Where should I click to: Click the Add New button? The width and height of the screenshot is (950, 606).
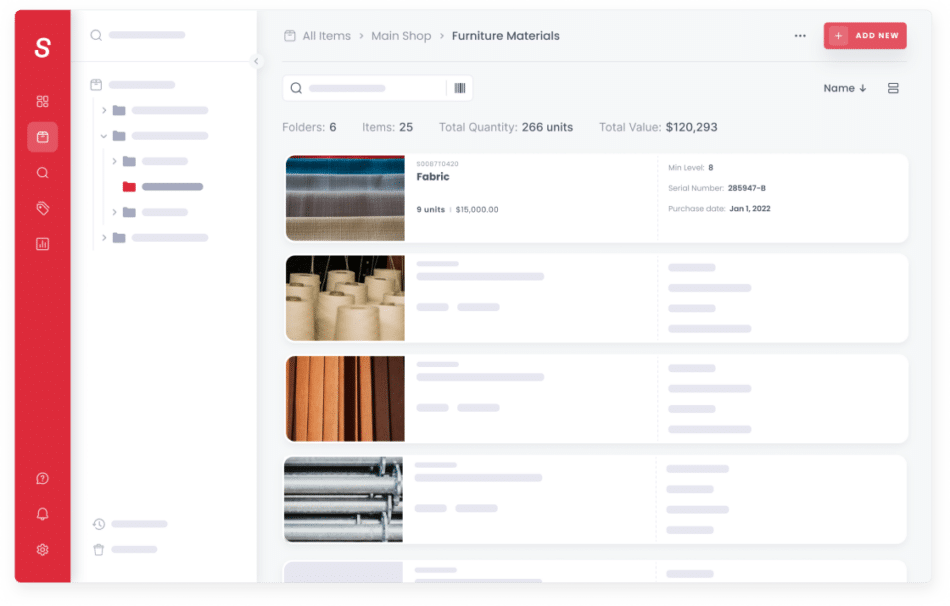[x=865, y=36]
